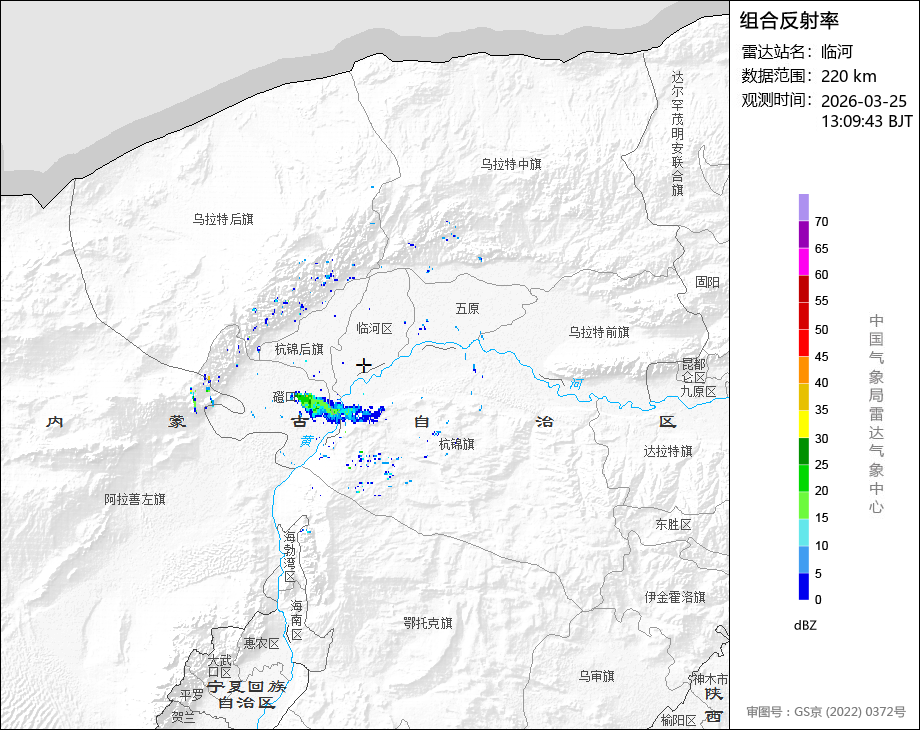
Task: Pick the dark red 55–60 dBZ swatch
Action: pyautogui.click(x=804, y=289)
